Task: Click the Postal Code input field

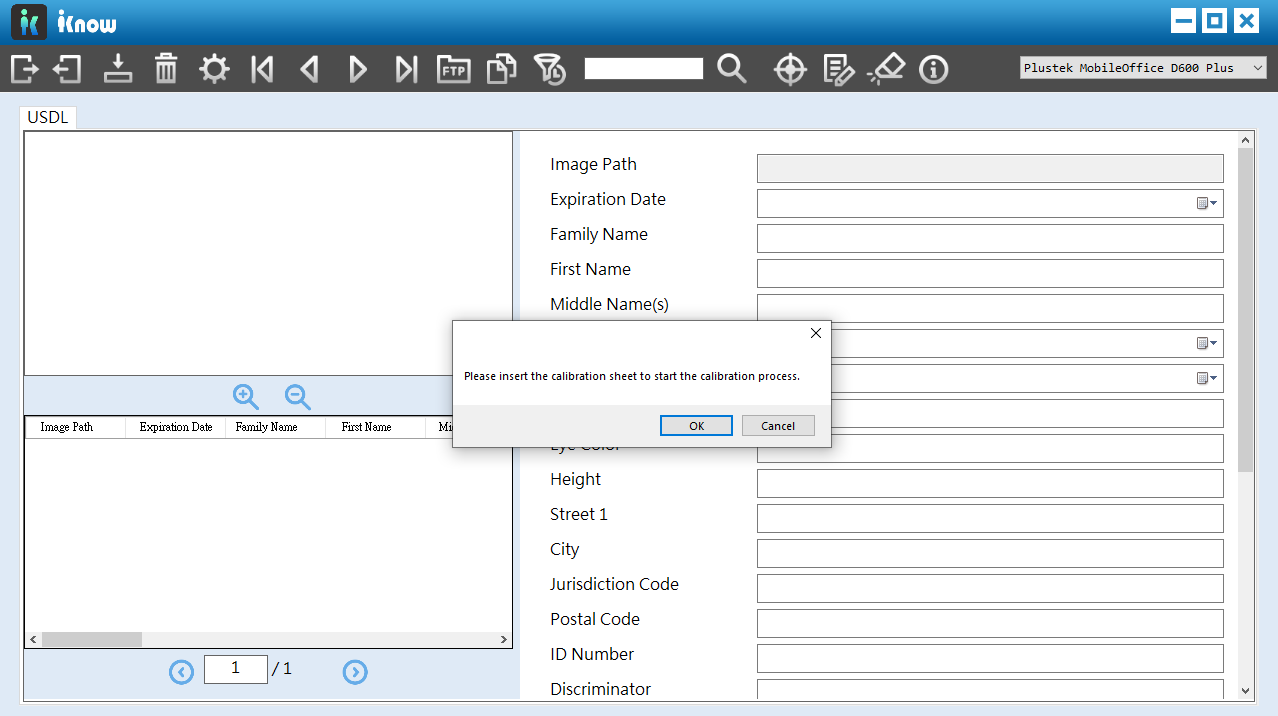Action: (990, 623)
